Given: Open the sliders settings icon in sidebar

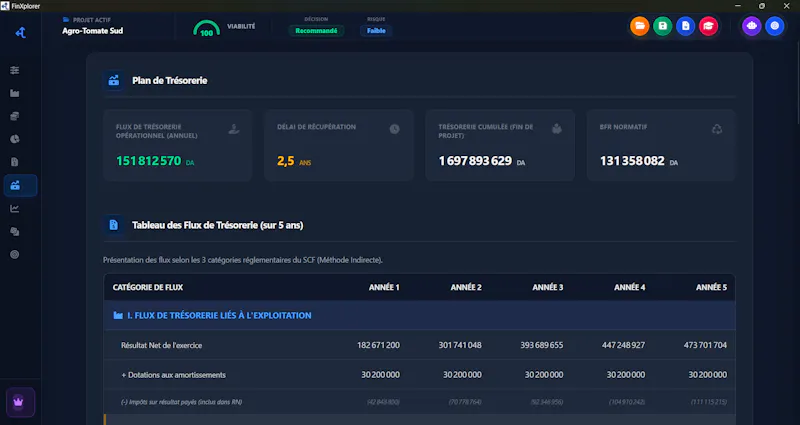Looking at the screenshot, I should tap(15, 70).
